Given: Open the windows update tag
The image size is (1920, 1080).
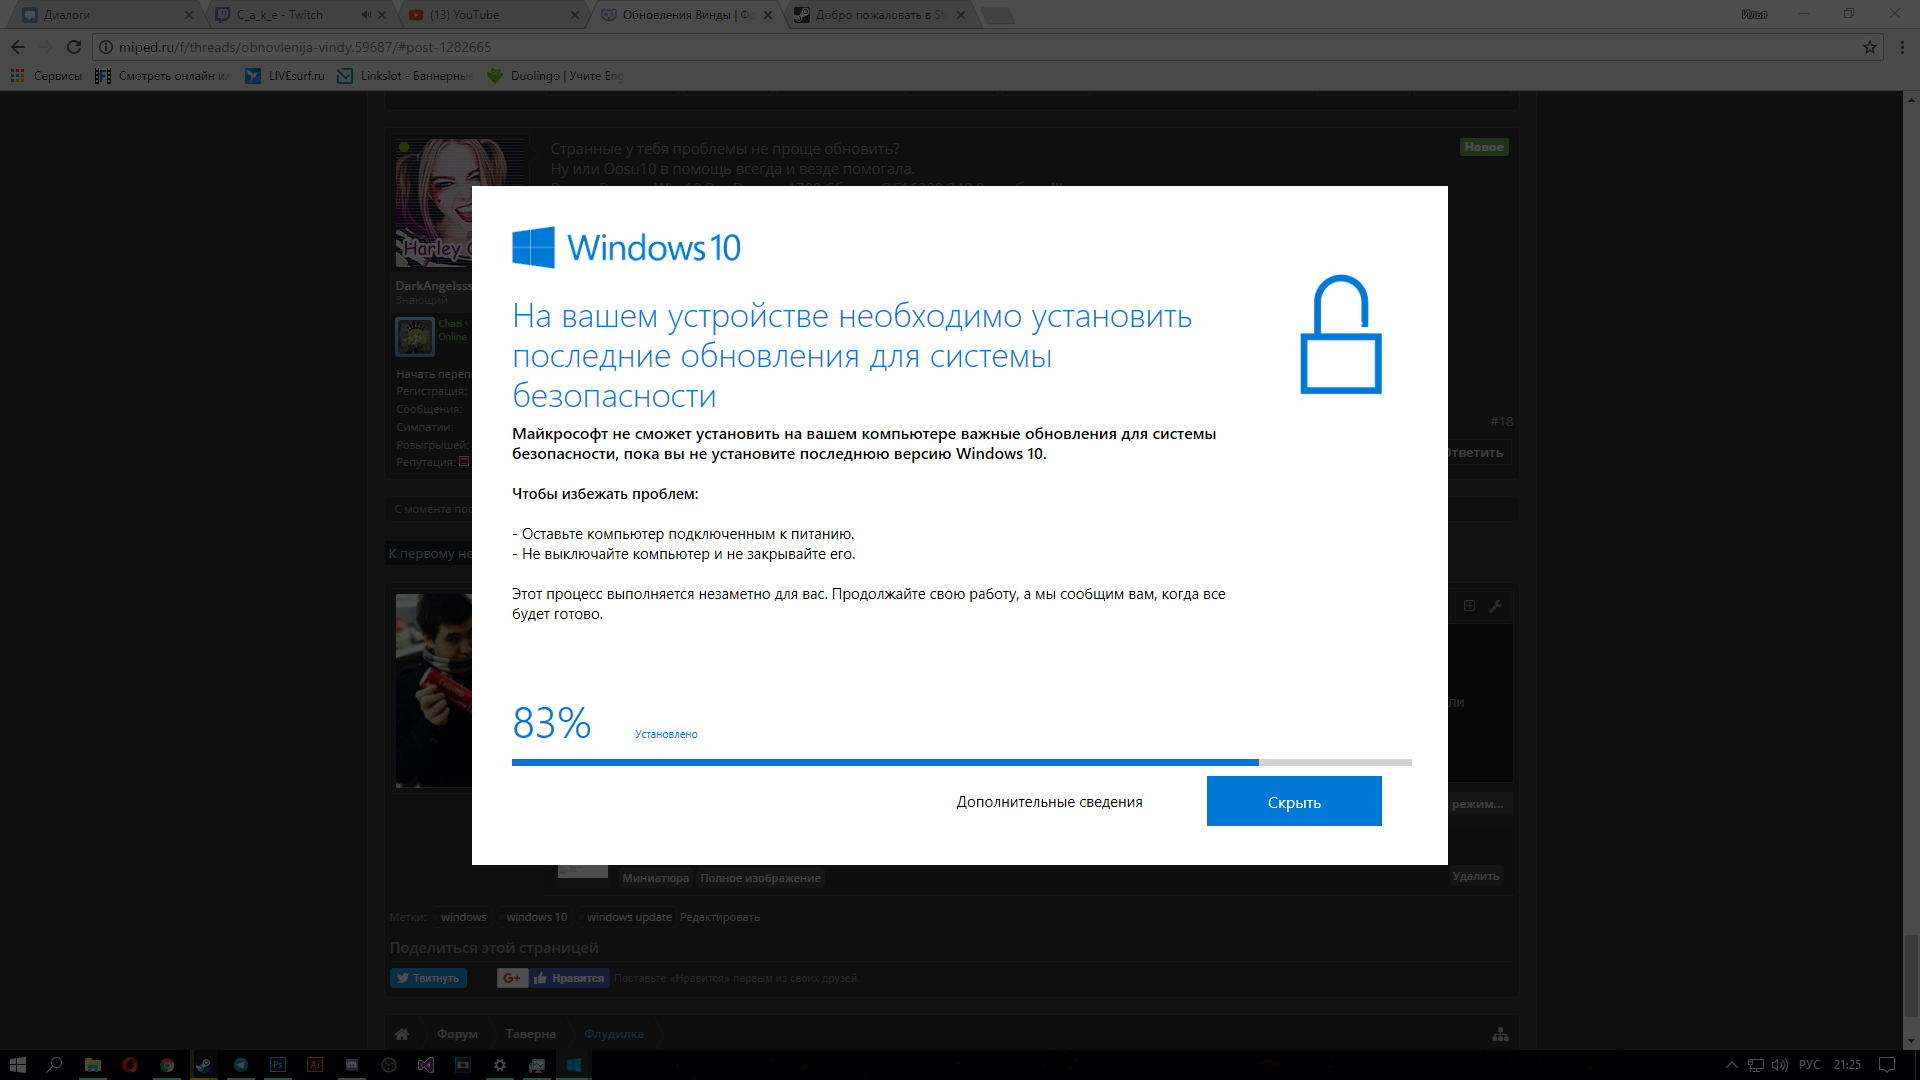Looking at the screenshot, I should click(629, 917).
